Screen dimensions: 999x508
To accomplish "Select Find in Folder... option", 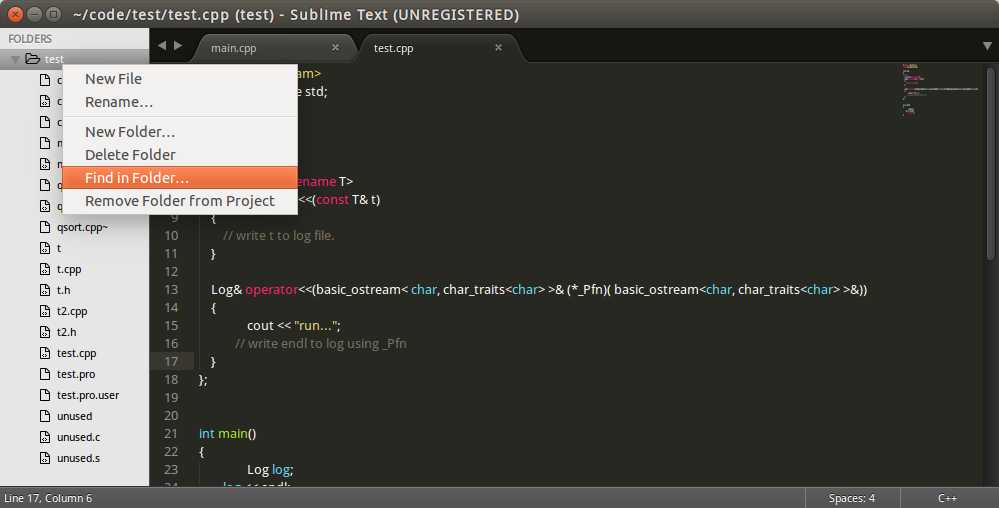I will [x=180, y=178].
